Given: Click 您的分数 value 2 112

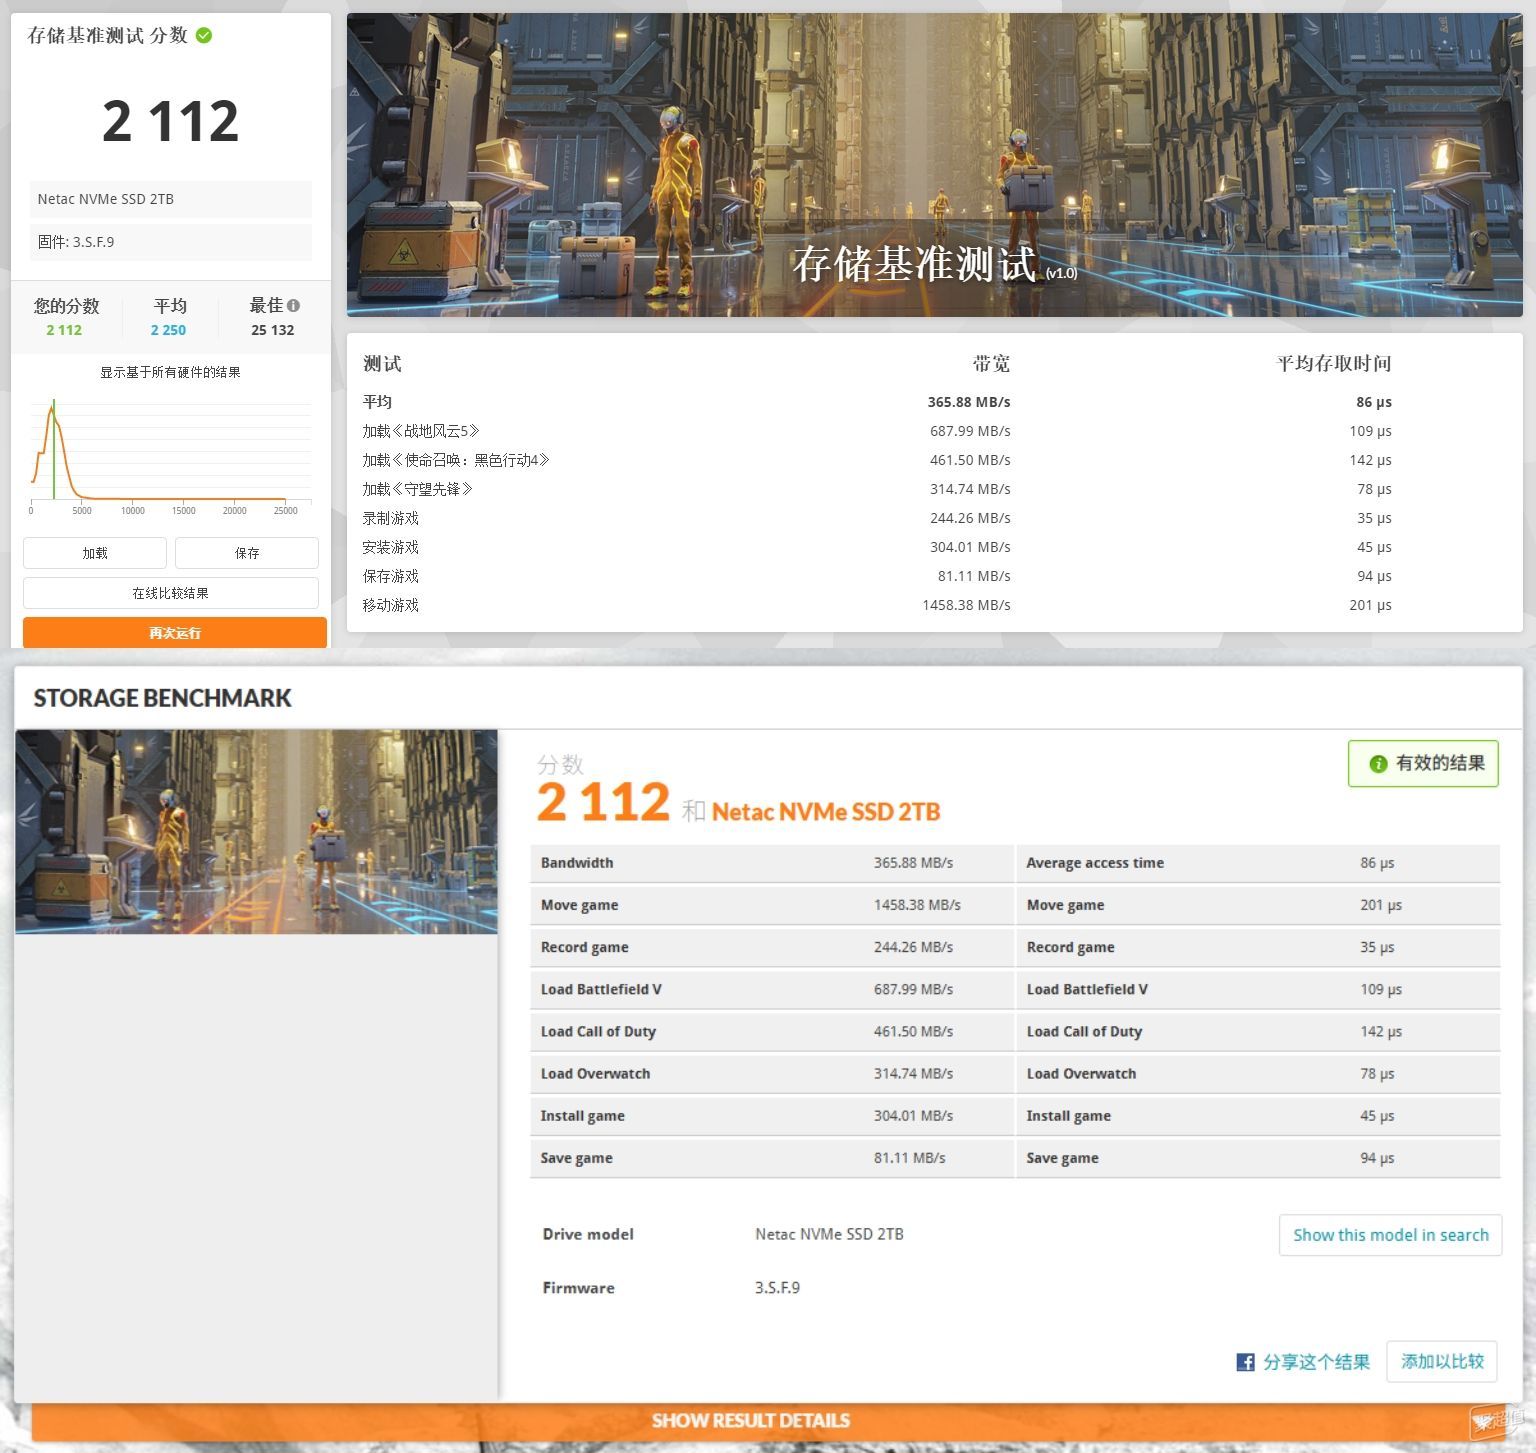Looking at the screenshot, I should point(64,330).
